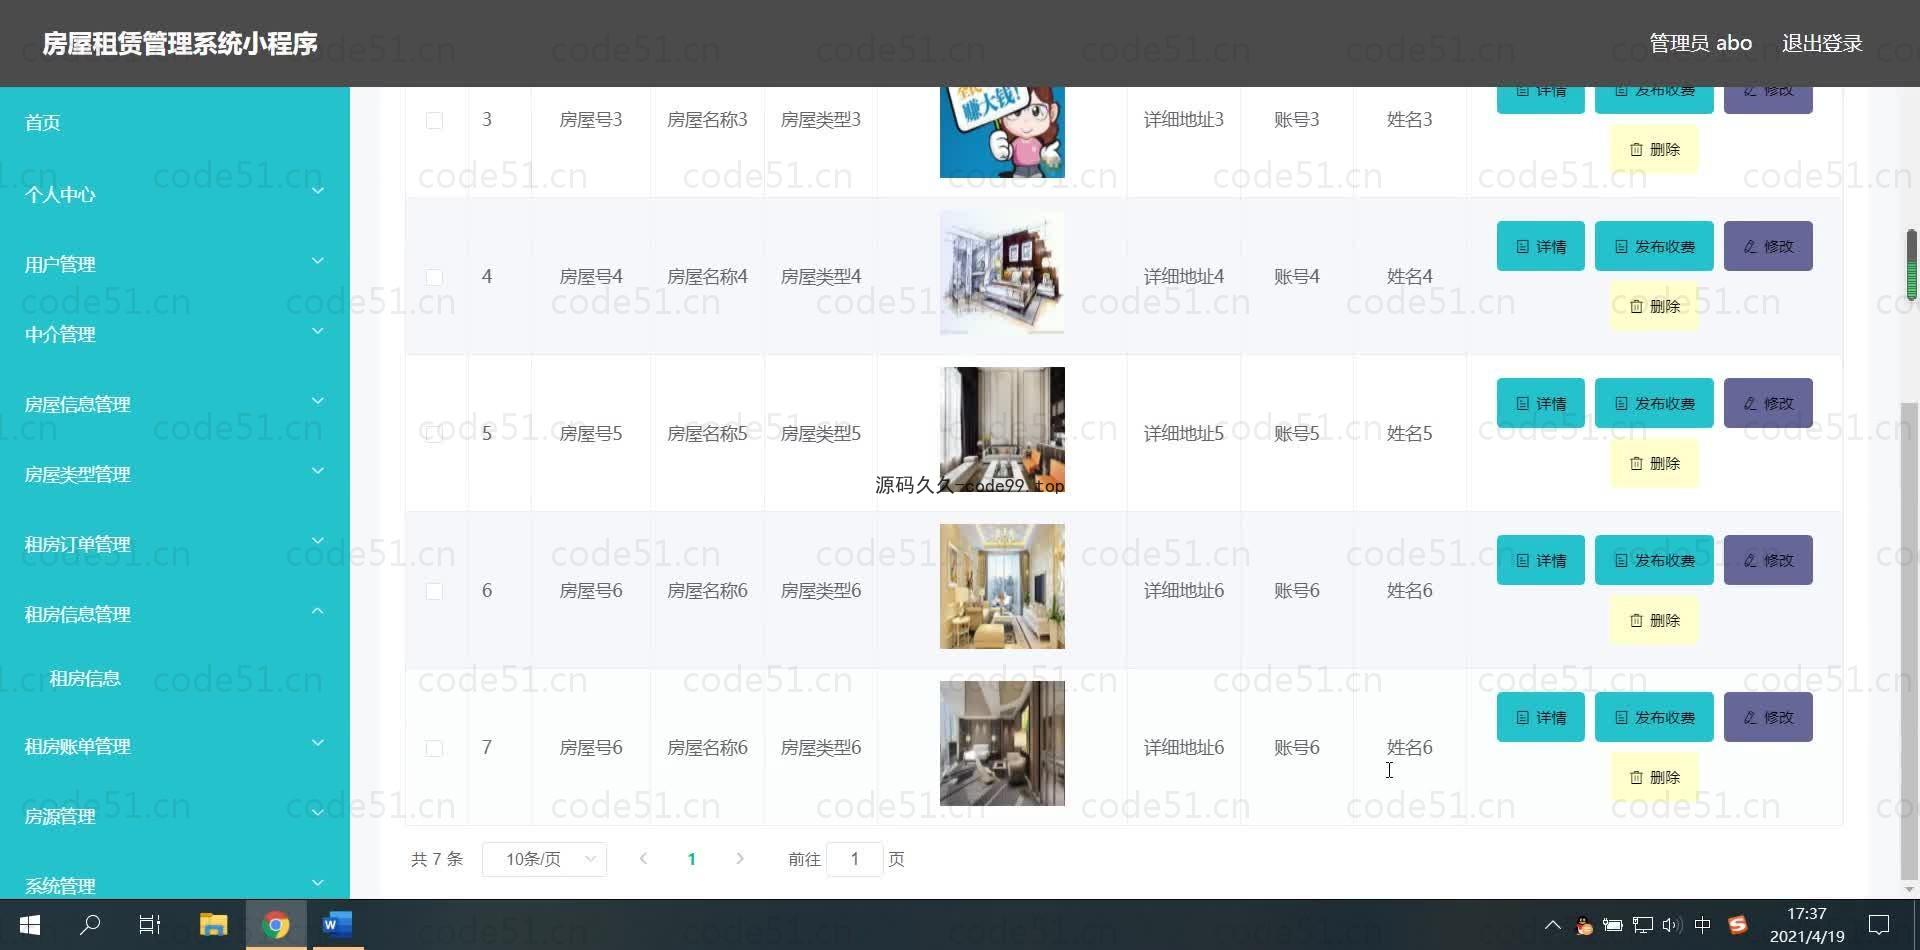Select the checkbox for row 4
This screenshot has width=1920, height=950.
[434, 277]
